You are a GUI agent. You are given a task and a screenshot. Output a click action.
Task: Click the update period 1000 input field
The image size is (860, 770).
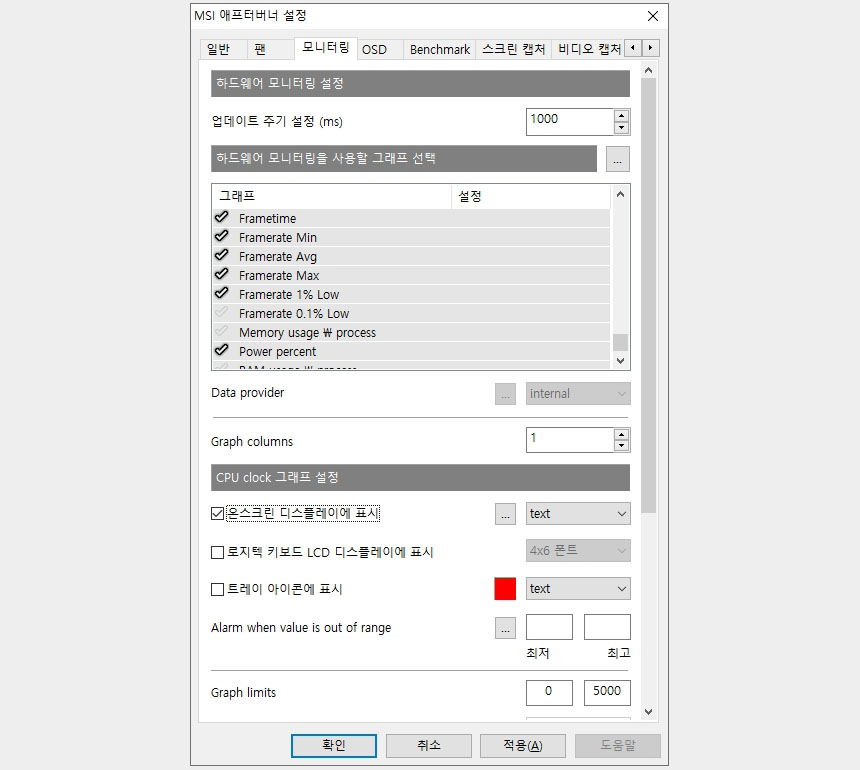tap(569, 121)
